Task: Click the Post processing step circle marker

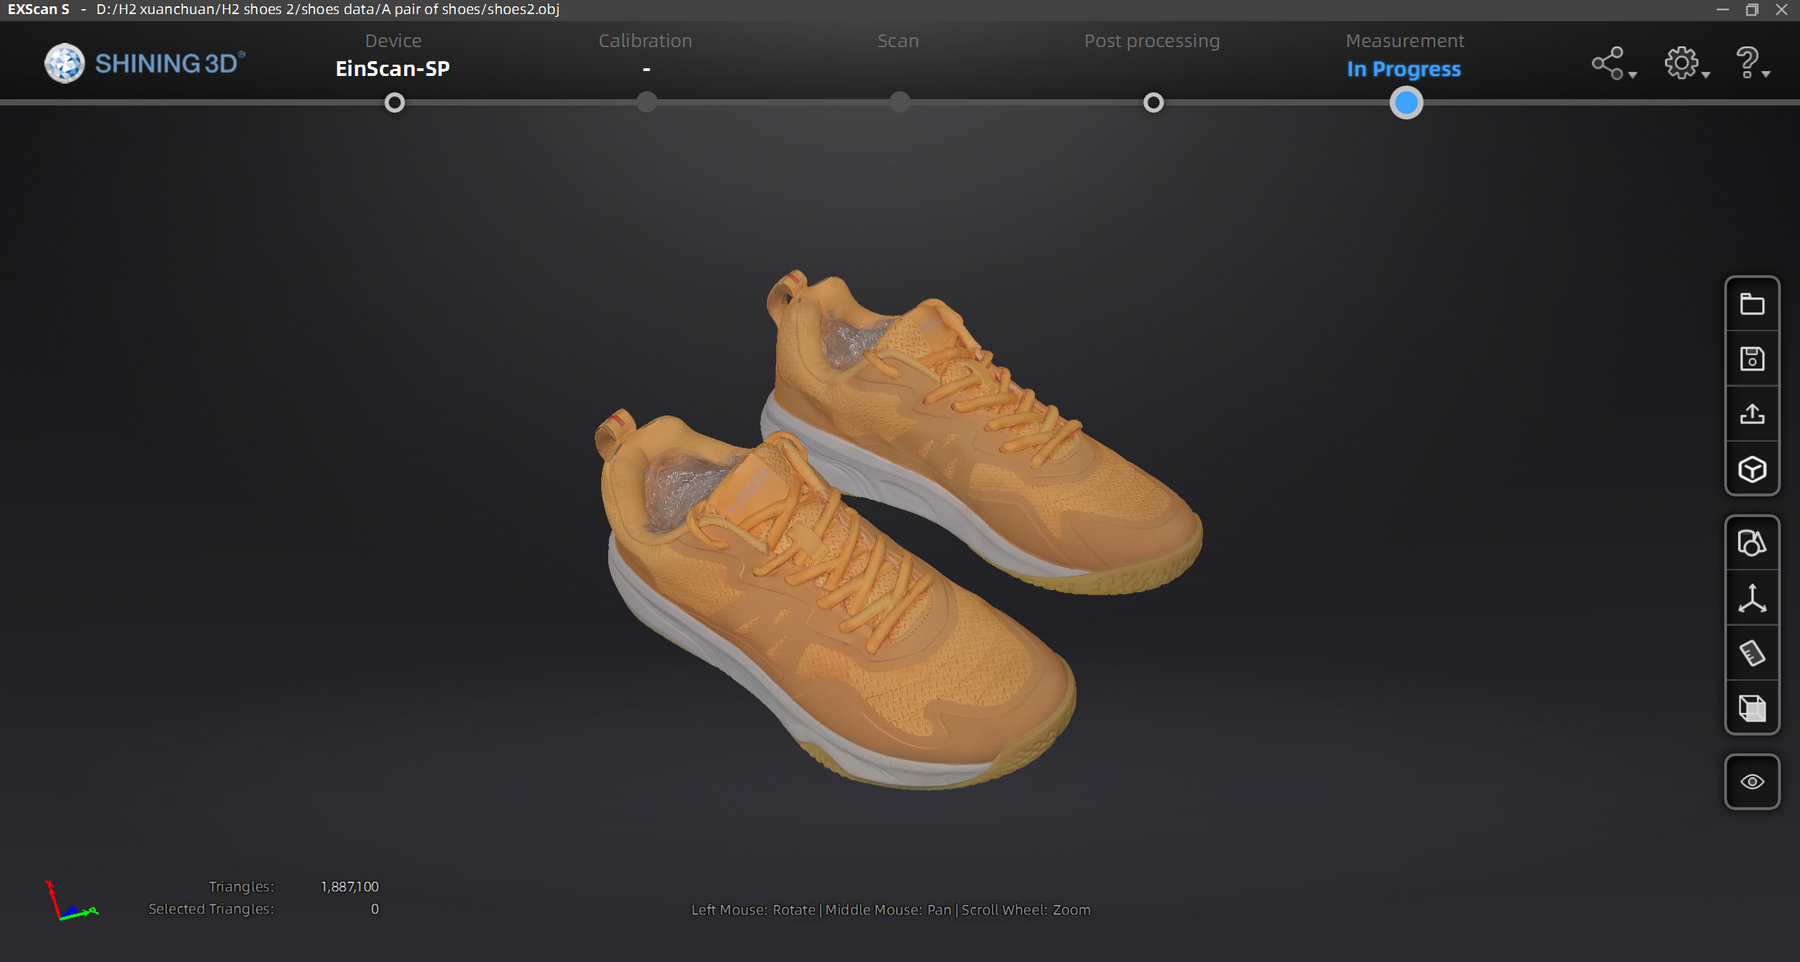Action: click(1153, 103)
